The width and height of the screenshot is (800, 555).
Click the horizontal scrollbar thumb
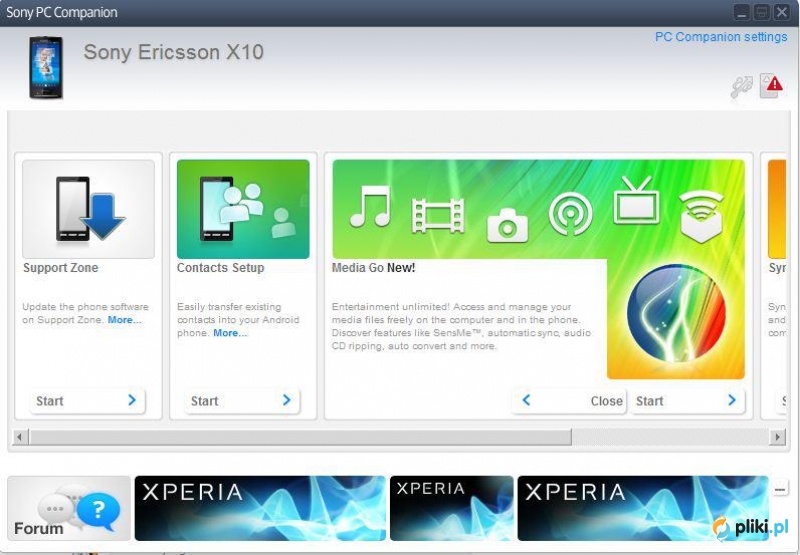301,437
